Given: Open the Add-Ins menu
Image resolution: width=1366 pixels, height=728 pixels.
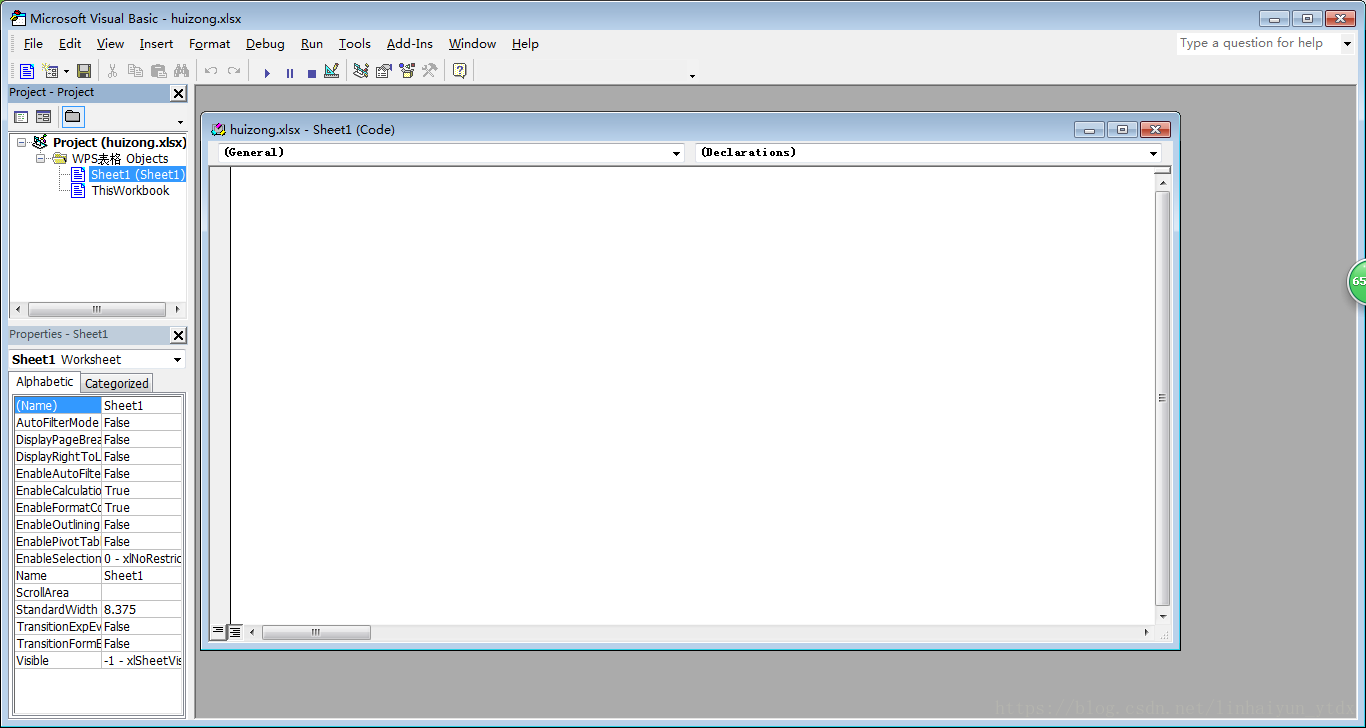Looking at the screenshot, I should click(x=410, y=44).
